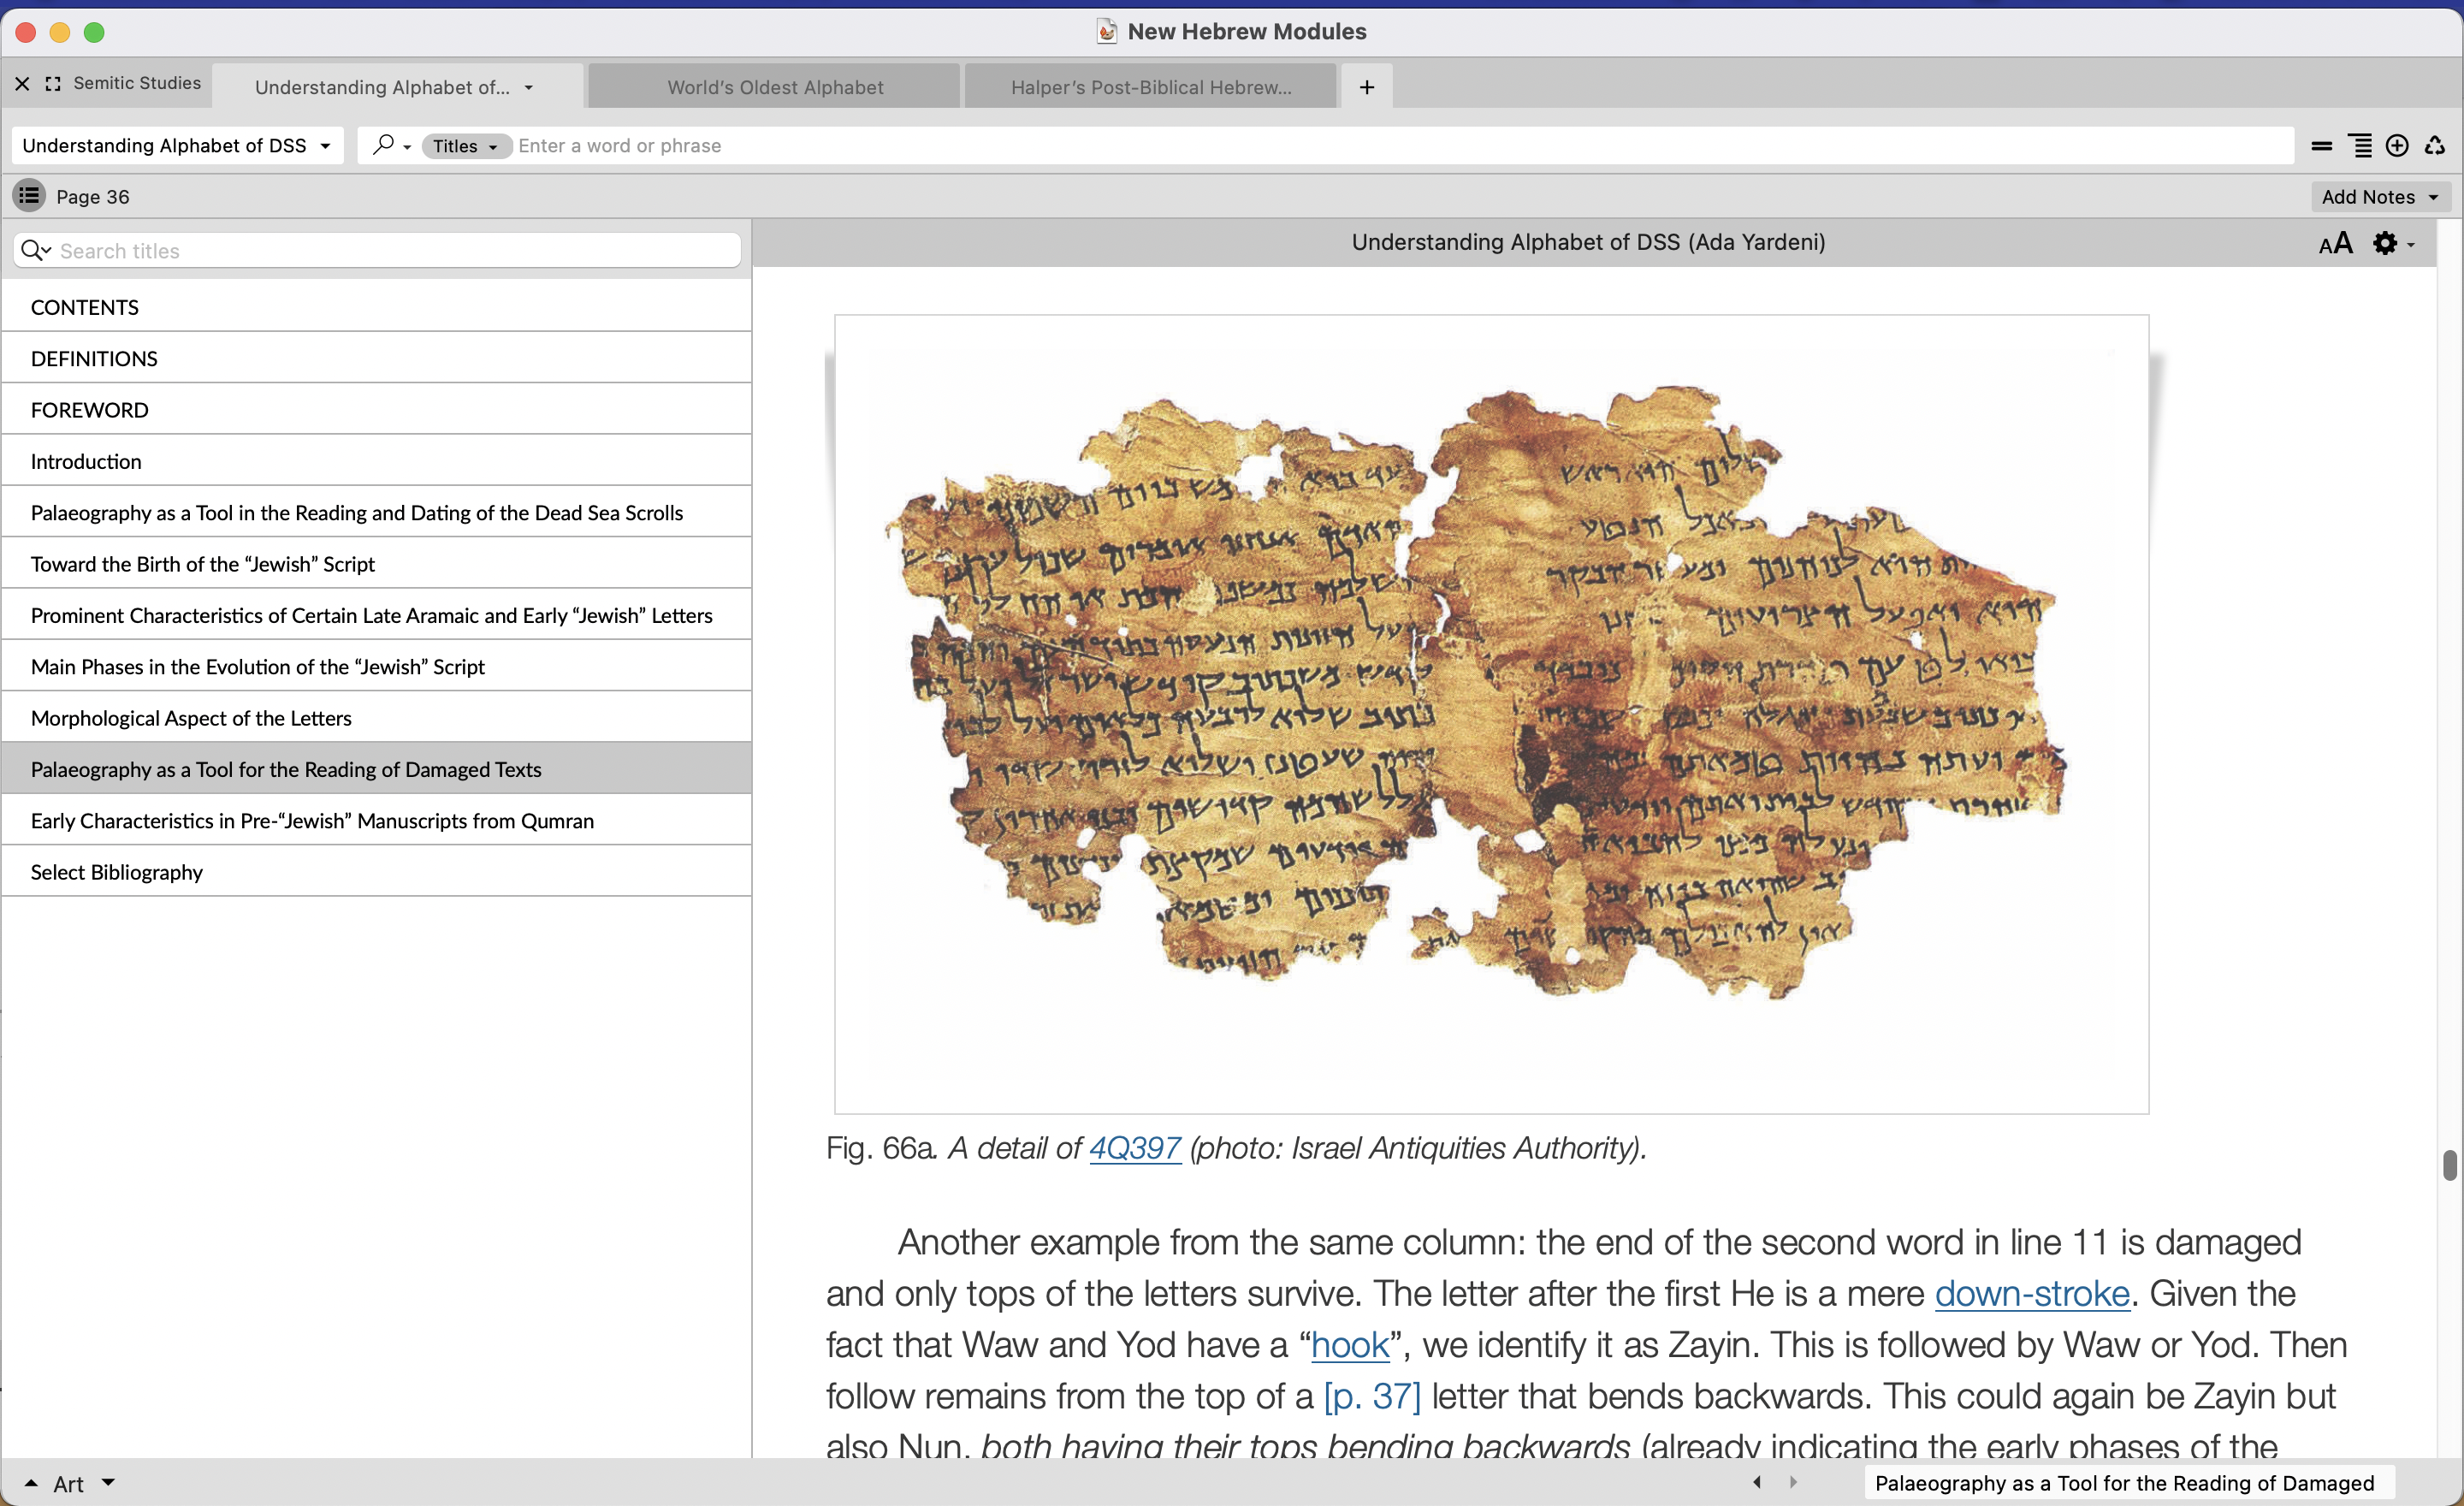Select Morphological Aspect of the Letters entry
The width and height of the screenshot is (2464, 1506).
[x=191, y=718]
